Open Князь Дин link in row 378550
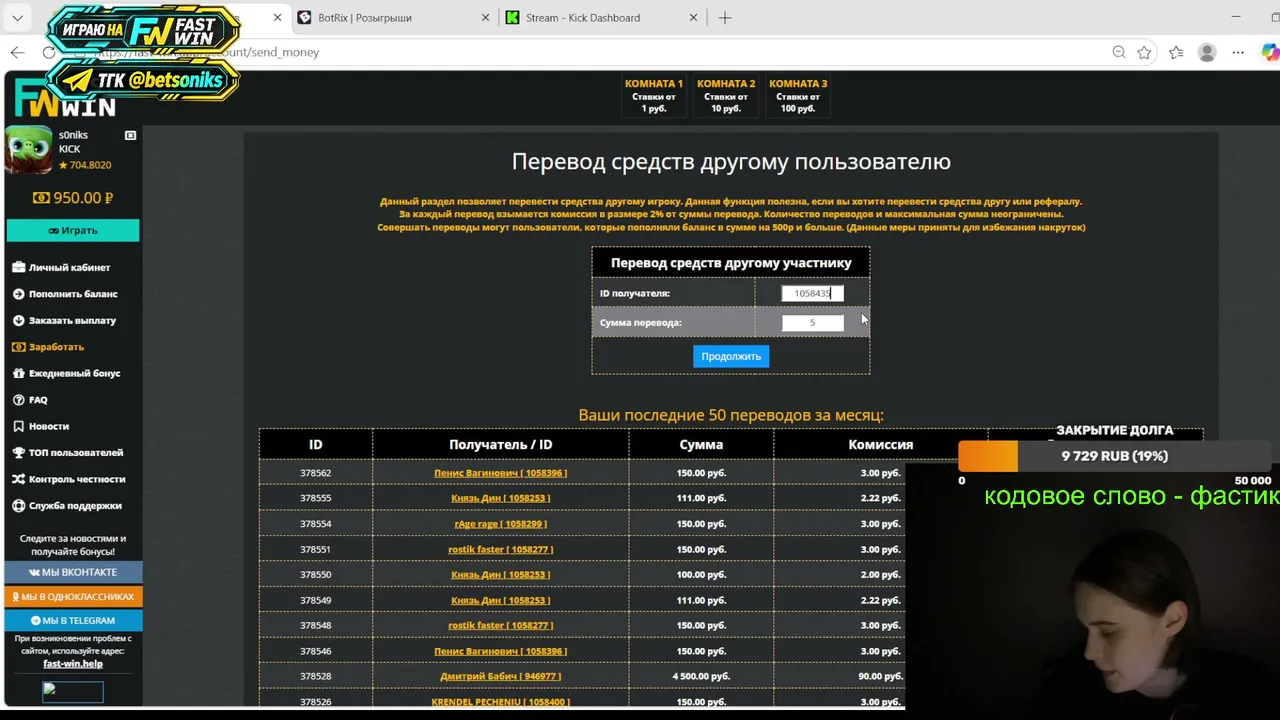Image resolution: width=1280 pixels, height=720 pixels. [x=500, y=575]
